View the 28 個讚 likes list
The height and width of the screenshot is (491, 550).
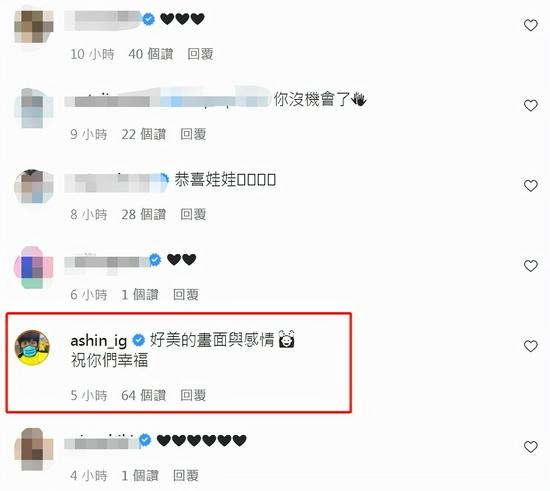tap(143, 214)
